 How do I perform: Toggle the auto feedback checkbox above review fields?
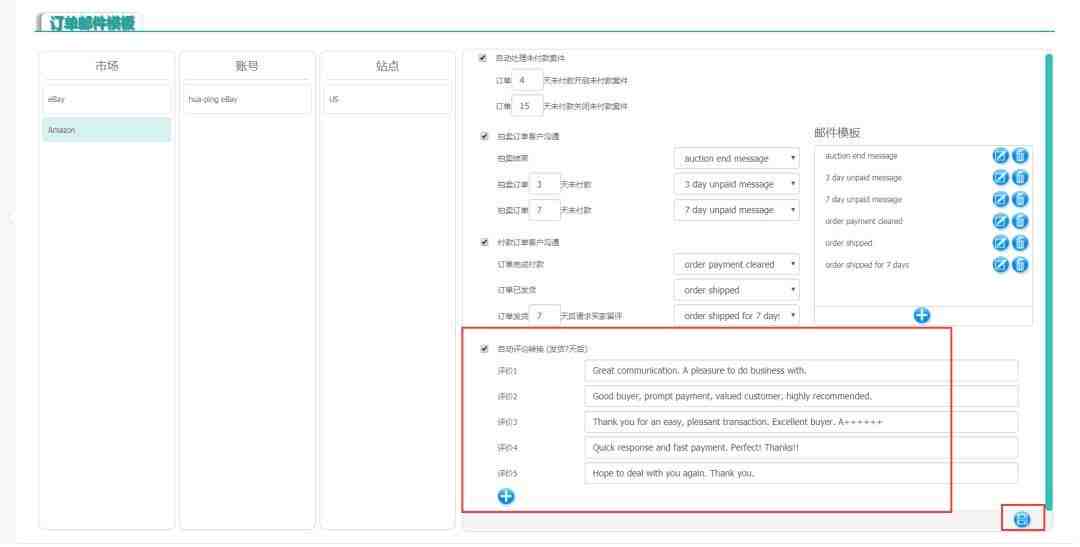coord(484,349)
